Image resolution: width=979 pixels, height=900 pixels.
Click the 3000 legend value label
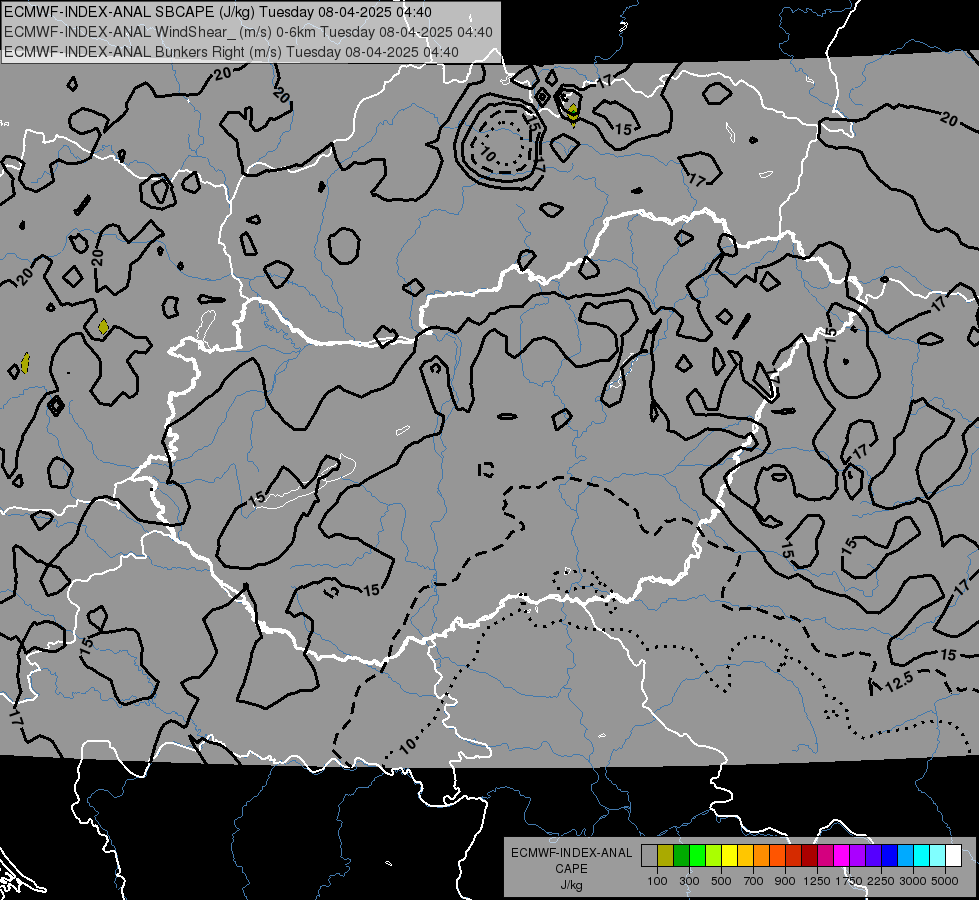click(x=913, y=881)
